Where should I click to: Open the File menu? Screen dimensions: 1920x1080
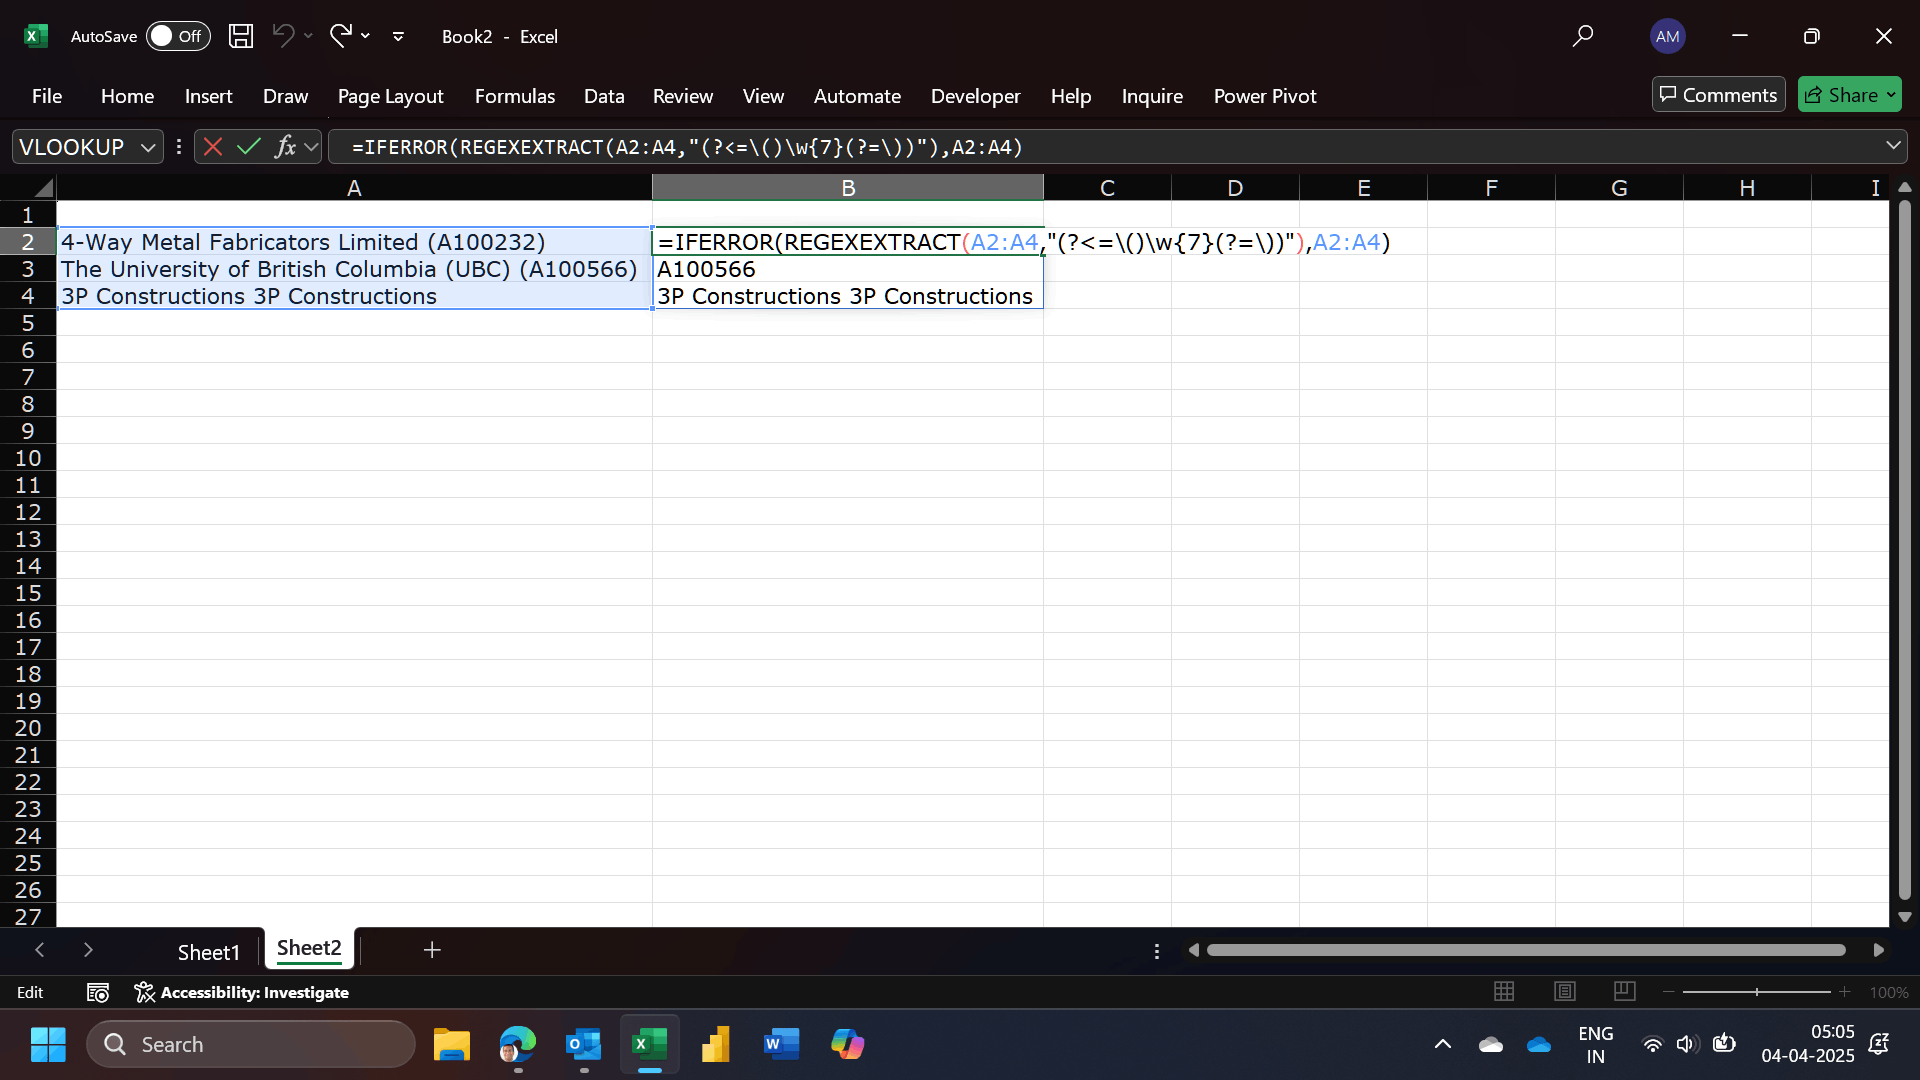coord(47,96)
